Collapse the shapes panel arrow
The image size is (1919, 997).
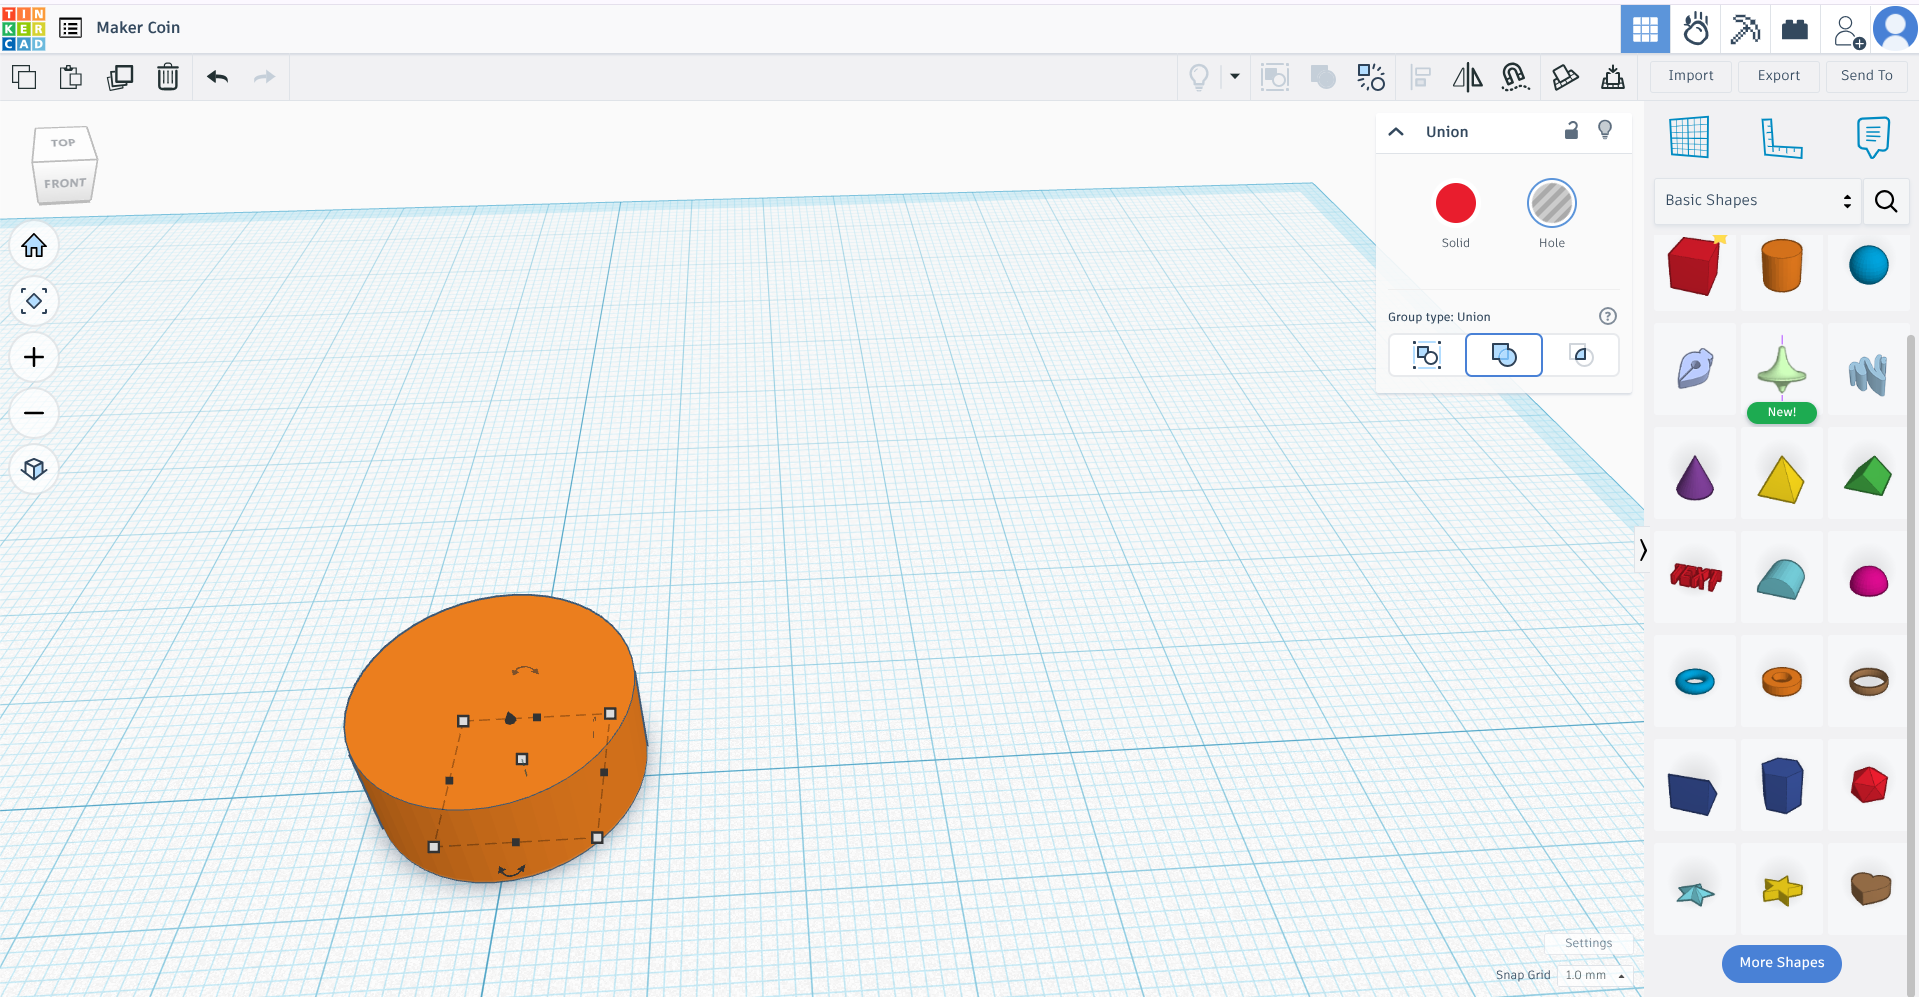[1642, 550]
